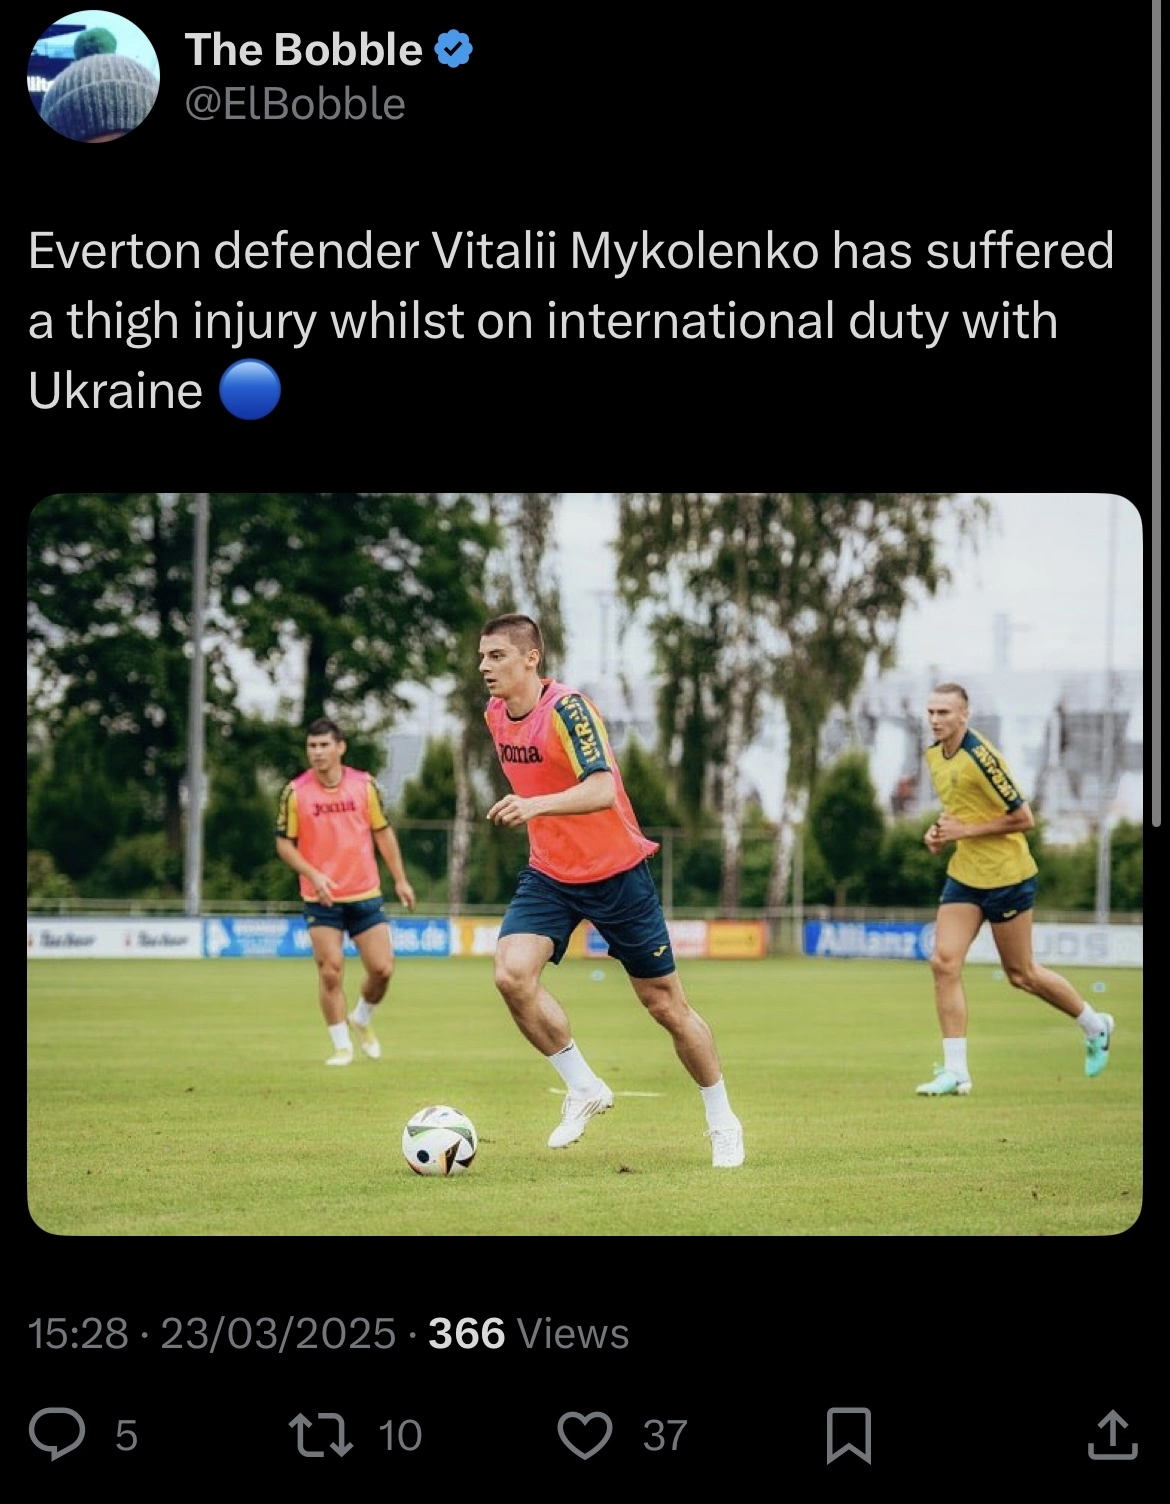Click the blue circle emoji
1170x1504 pixels.
[248, 389]
